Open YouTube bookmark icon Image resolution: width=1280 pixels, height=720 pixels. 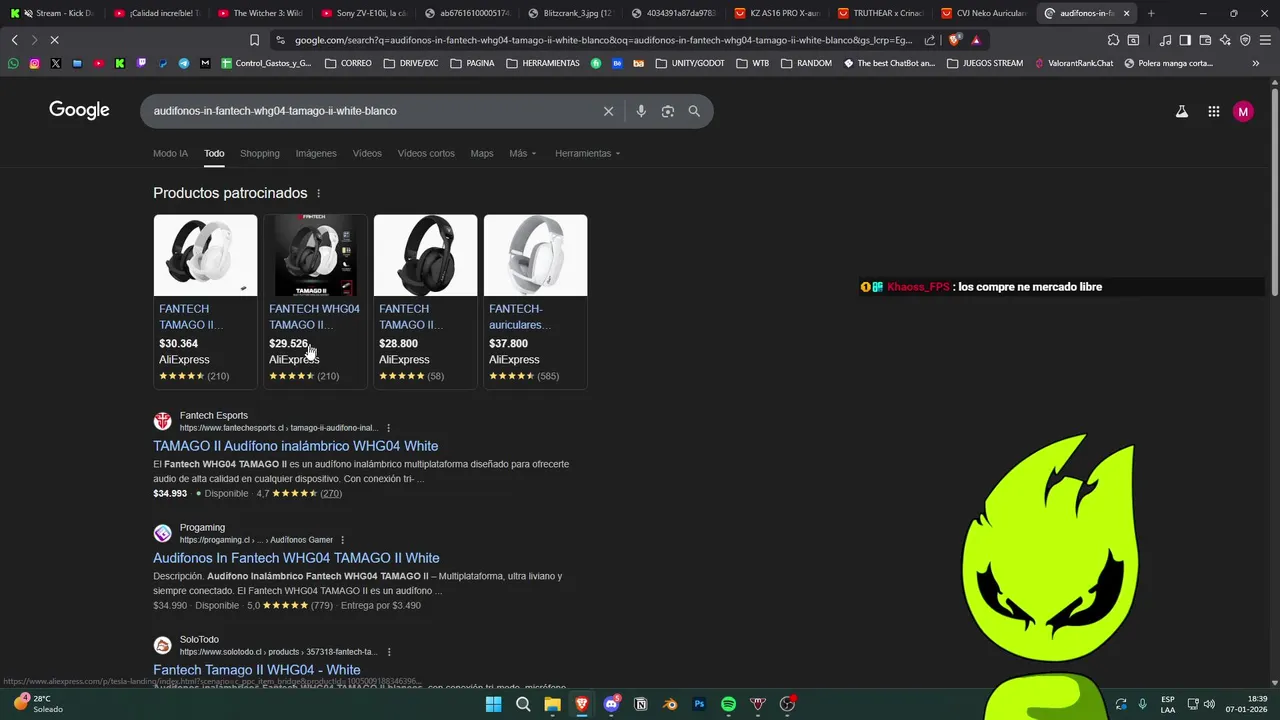point(98,63)
